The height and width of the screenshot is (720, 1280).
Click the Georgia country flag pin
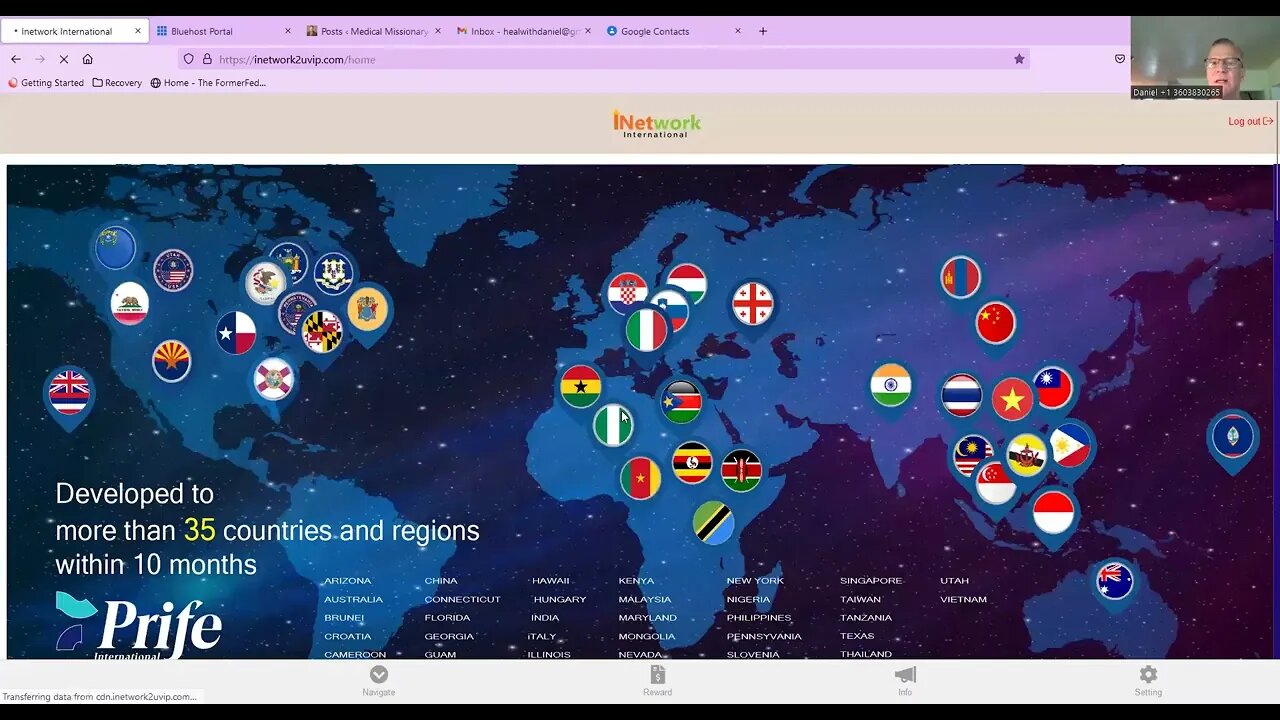pyautogui.click(x=752, y=304)
